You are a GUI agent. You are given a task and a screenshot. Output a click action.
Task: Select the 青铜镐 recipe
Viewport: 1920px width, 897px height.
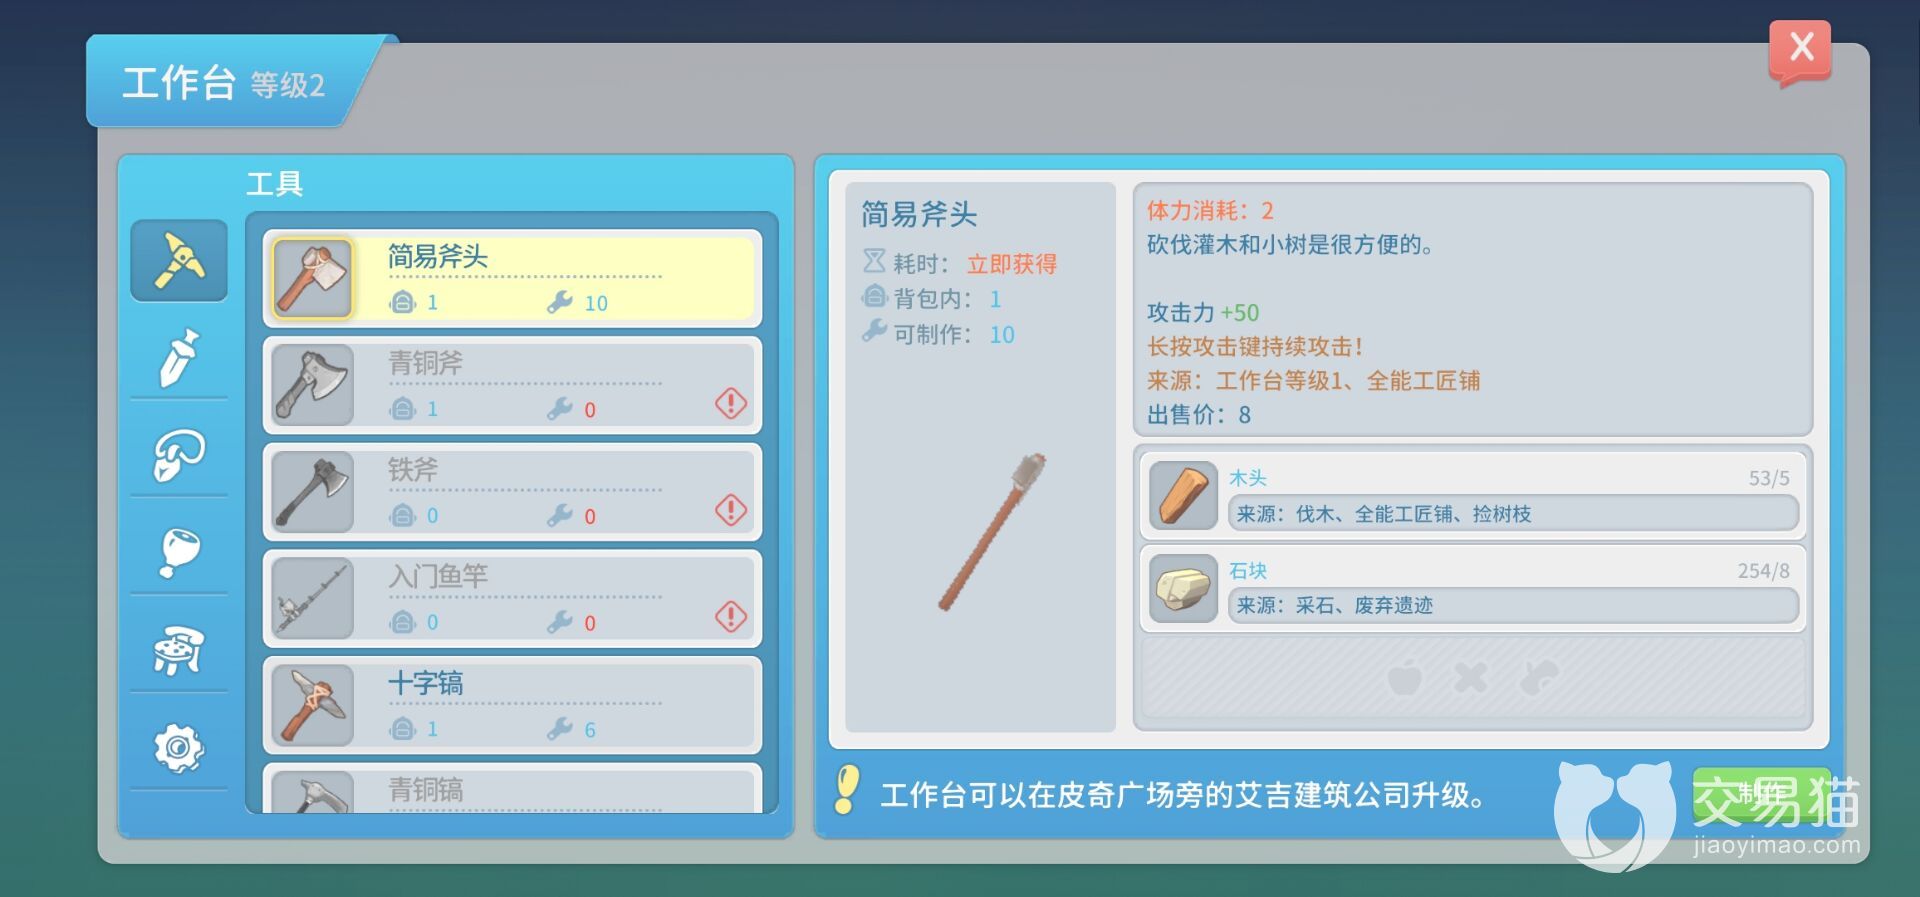point(512,788)
